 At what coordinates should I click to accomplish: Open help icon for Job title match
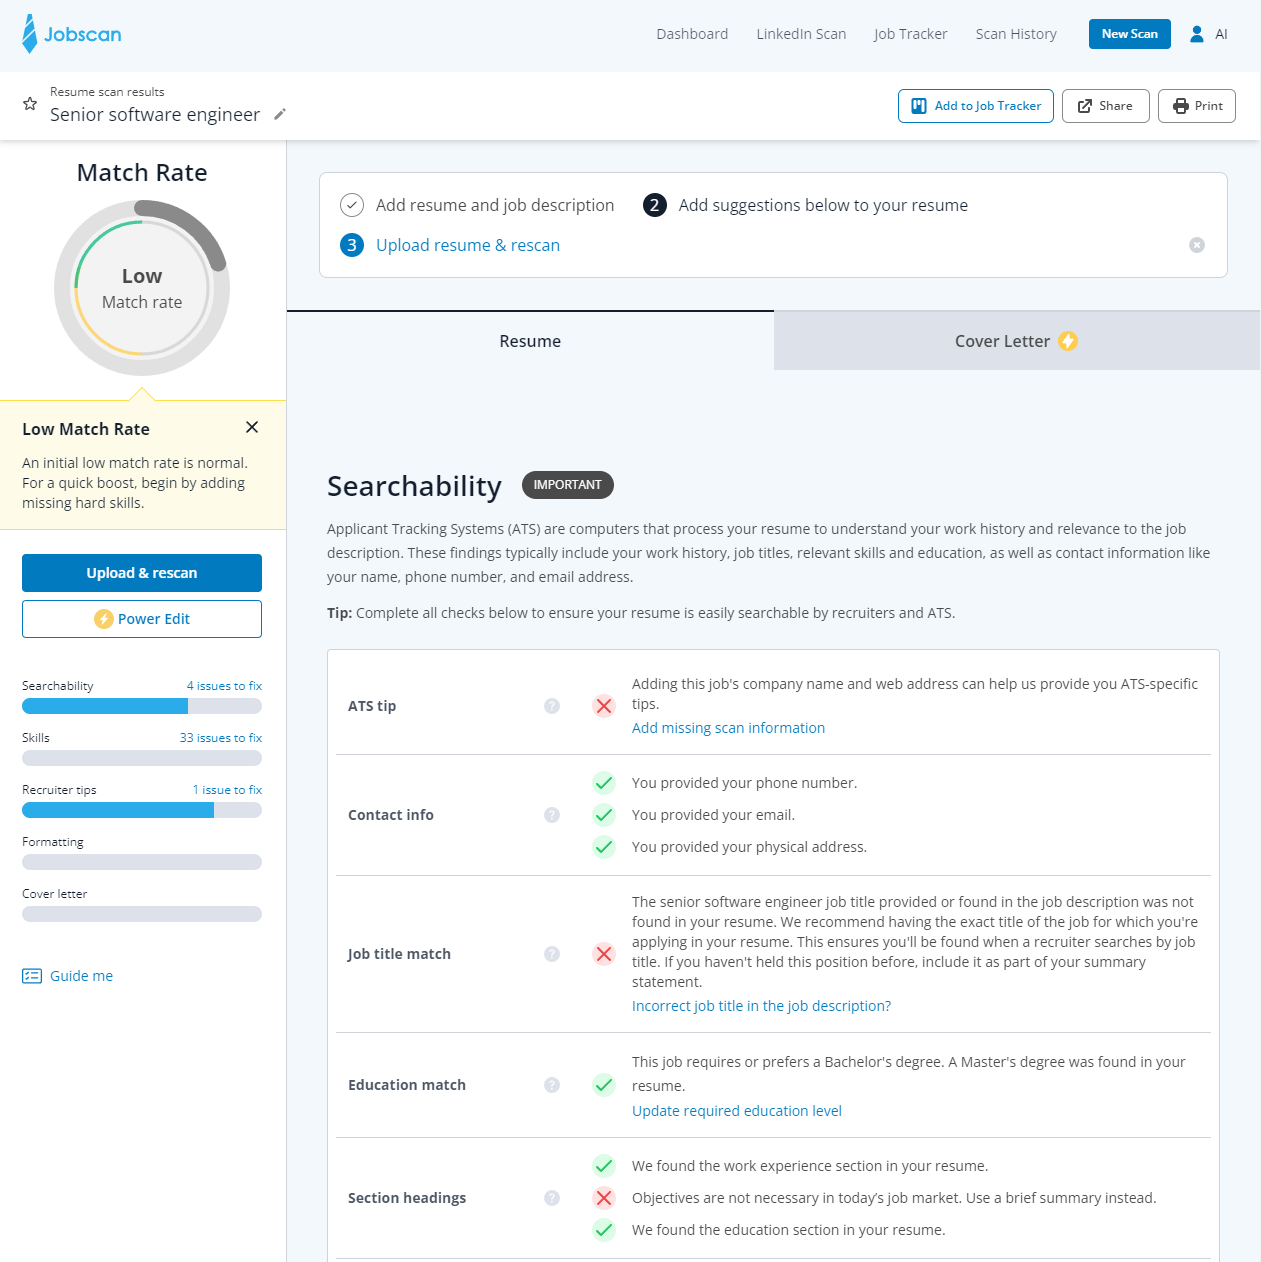552,954
